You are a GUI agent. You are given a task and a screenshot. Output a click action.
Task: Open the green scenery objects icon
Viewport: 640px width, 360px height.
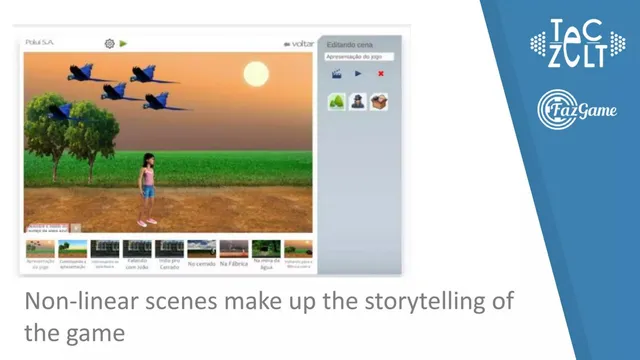pyautogui.click(x=337, y=102)
